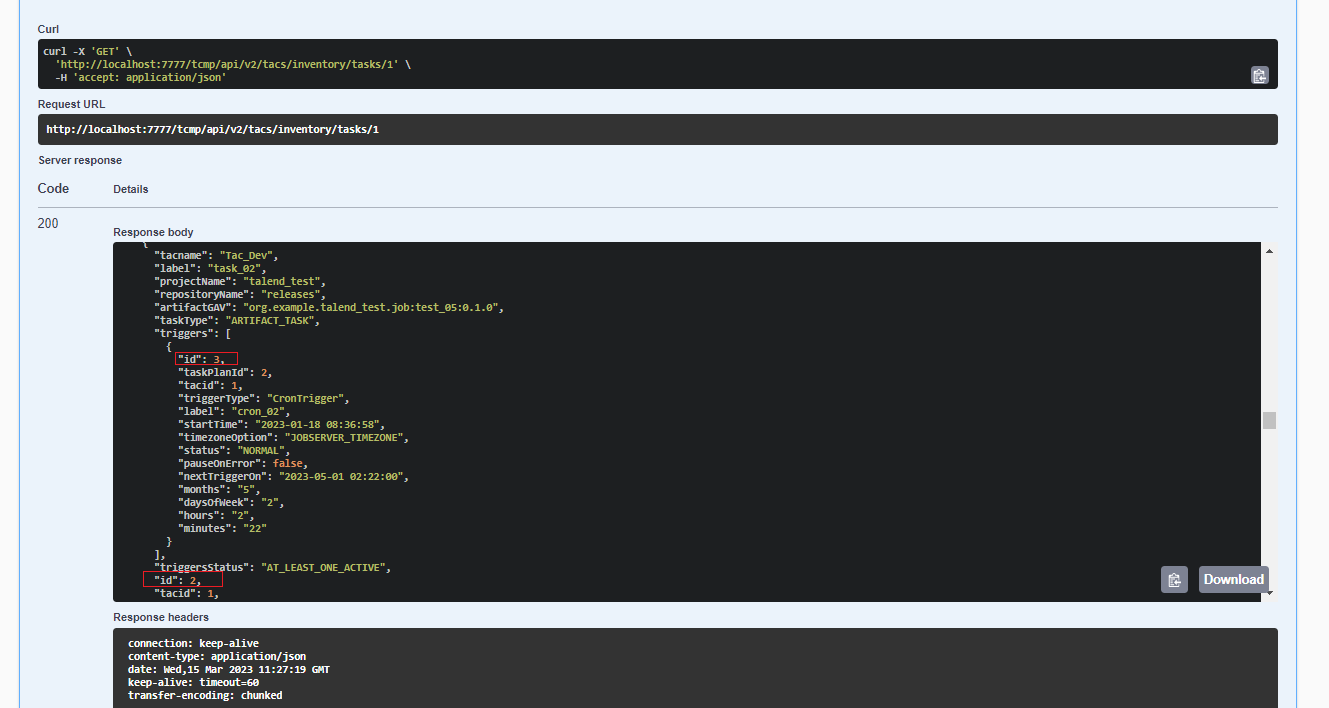The height and width of the screenshot is (708, 1329).
Task: Click the Details column header
Action: coord(130,189)
